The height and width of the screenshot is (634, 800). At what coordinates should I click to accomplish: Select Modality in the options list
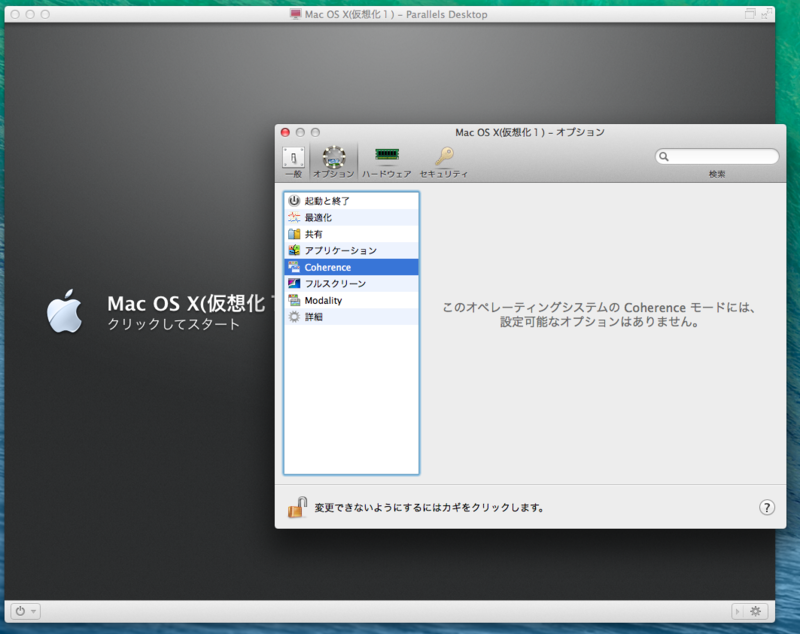pyautogui.click(x=351, y=300)
